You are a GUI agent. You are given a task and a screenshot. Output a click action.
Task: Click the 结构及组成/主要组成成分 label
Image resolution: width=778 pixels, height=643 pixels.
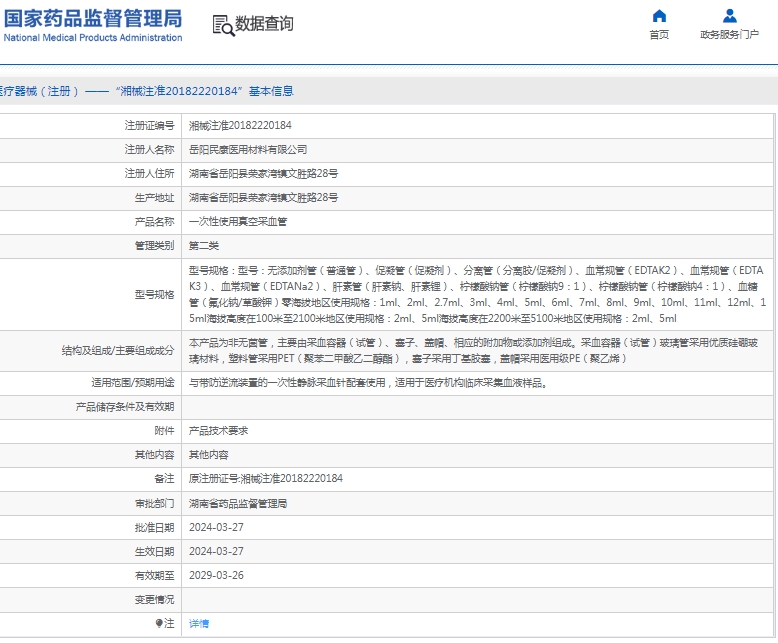point(118,351)
